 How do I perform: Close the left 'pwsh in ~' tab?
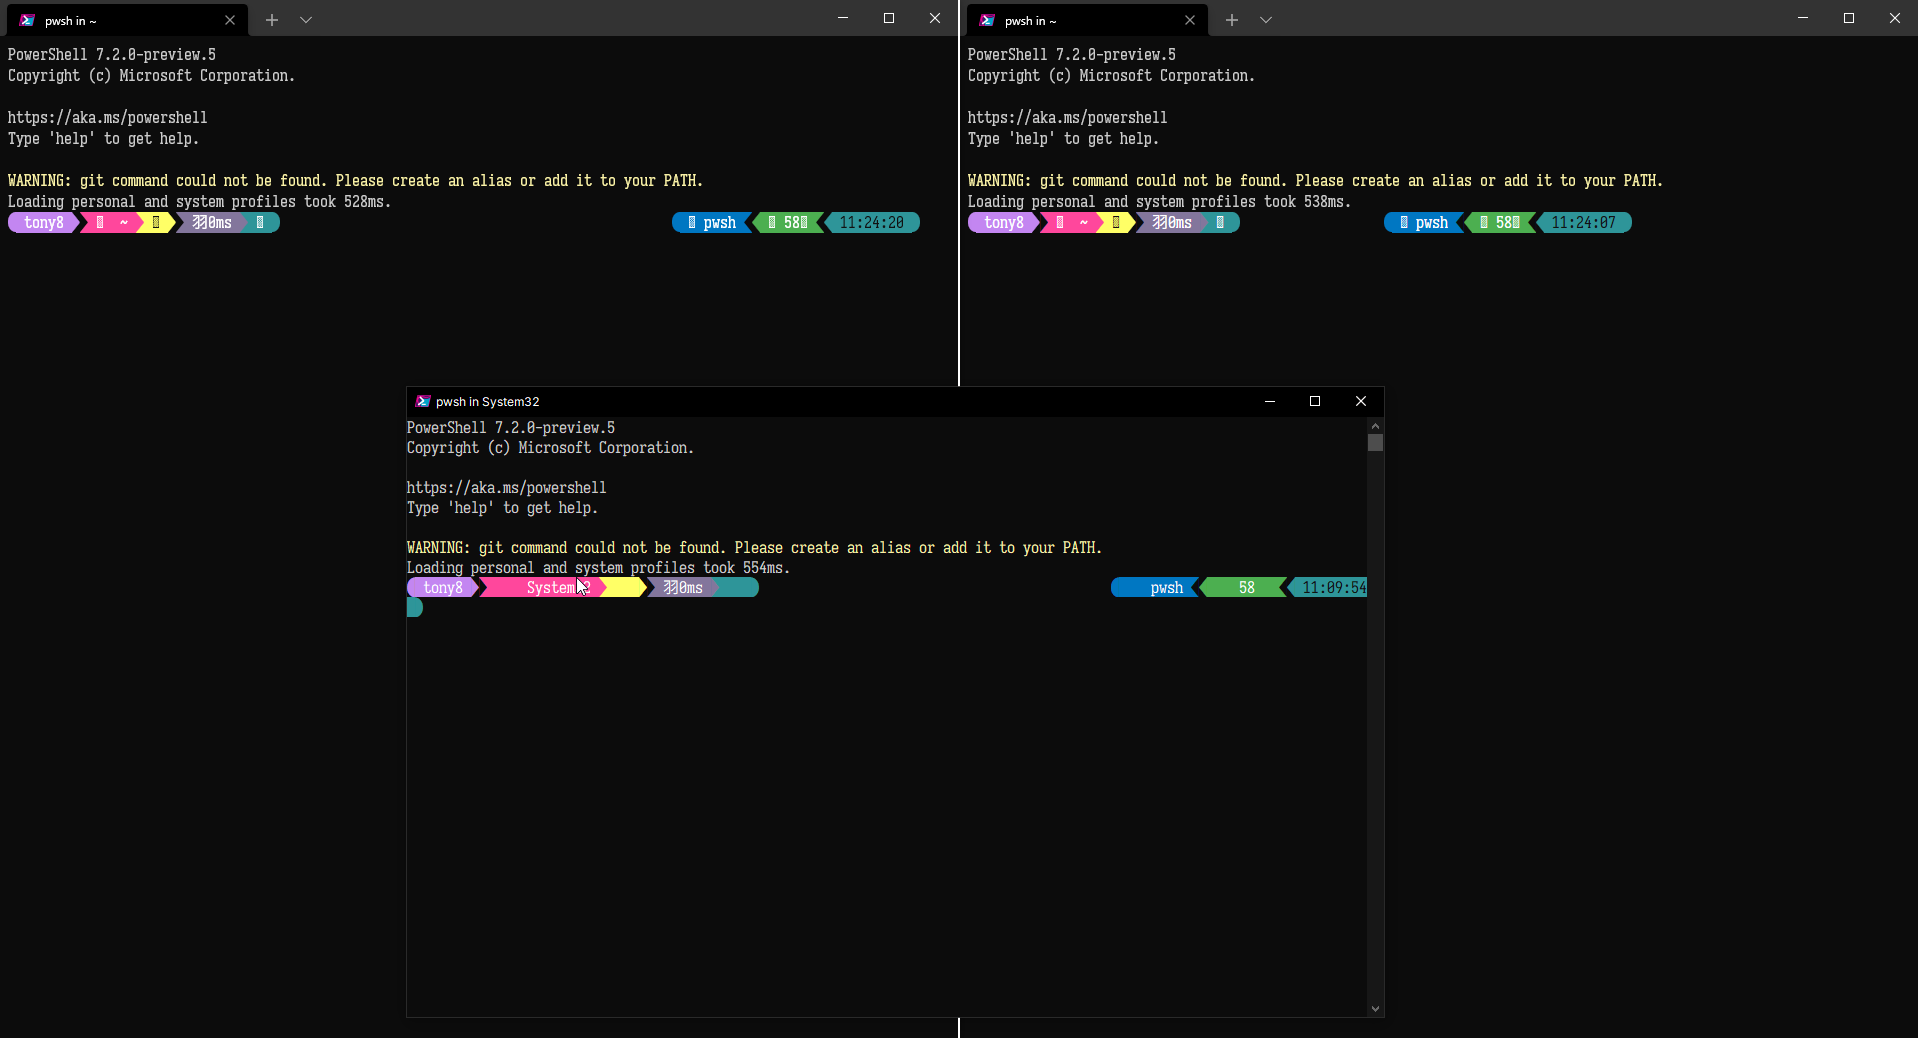pyautogui.click(x=230, y=20)
